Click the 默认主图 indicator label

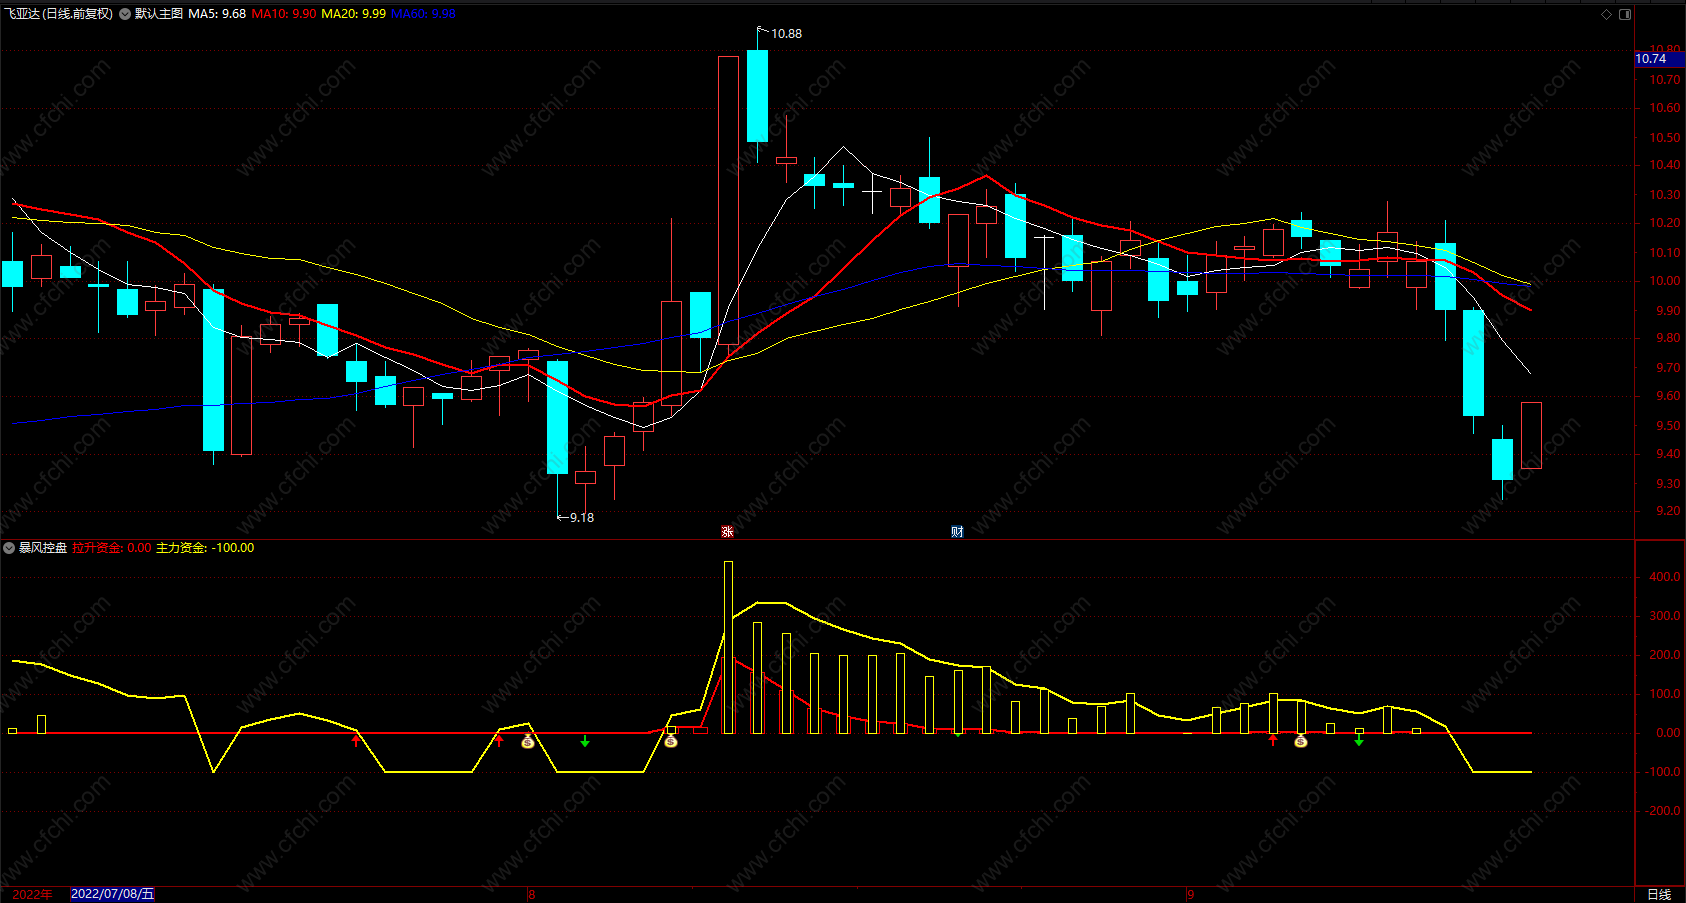pos(159,14)
